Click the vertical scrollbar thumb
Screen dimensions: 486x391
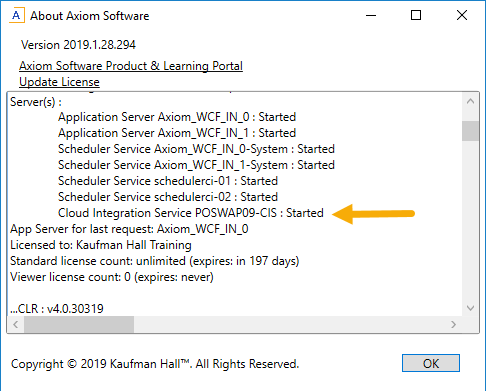(470, 131)
